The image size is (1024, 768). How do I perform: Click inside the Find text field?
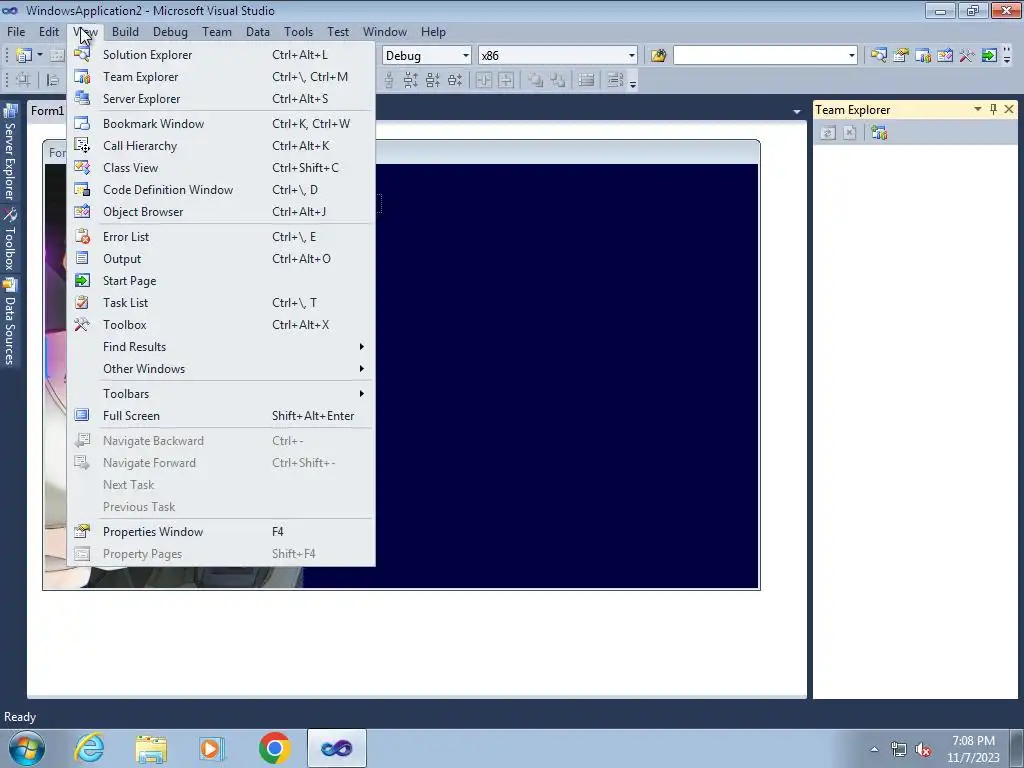click(760, 56)
